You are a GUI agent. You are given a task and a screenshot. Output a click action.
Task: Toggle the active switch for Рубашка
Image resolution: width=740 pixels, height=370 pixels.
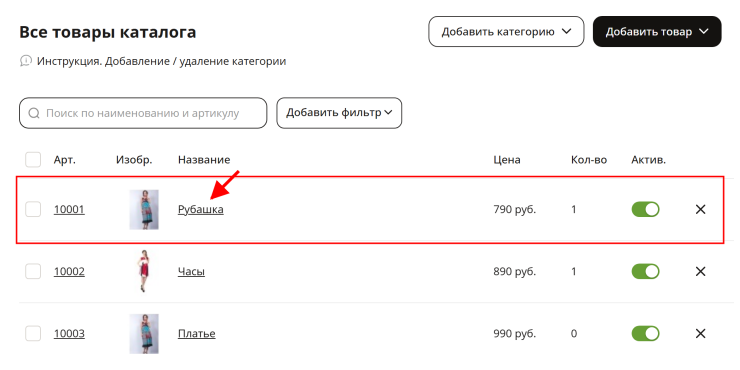click(645, 209)
